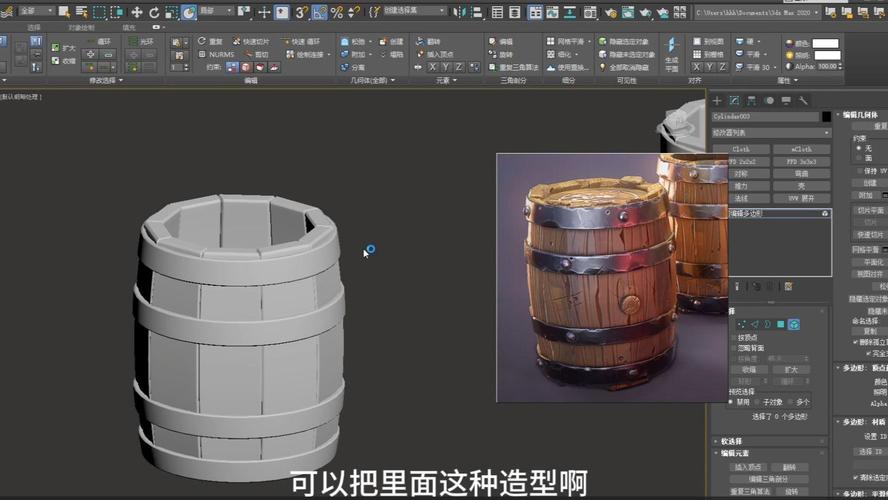This screenshot has width=888, height=500.
Task: Open the selection filter 全部 dropdown
Action: (x=37, y=11)
